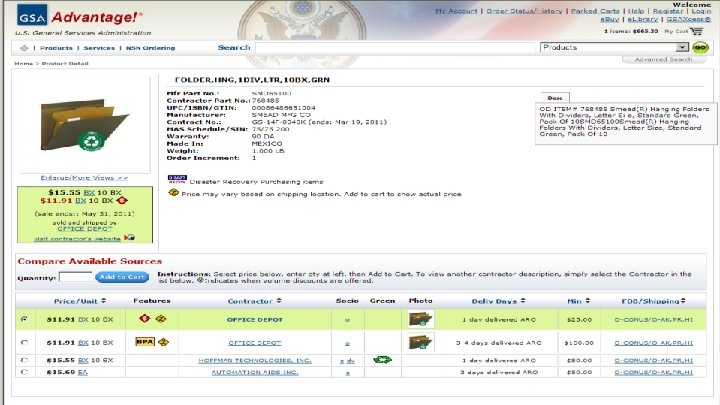The width and height of the screenshot is (720, 405).
Task: Select the $15.55 Hoffman Technologies radio button
Action: point(24,360)
